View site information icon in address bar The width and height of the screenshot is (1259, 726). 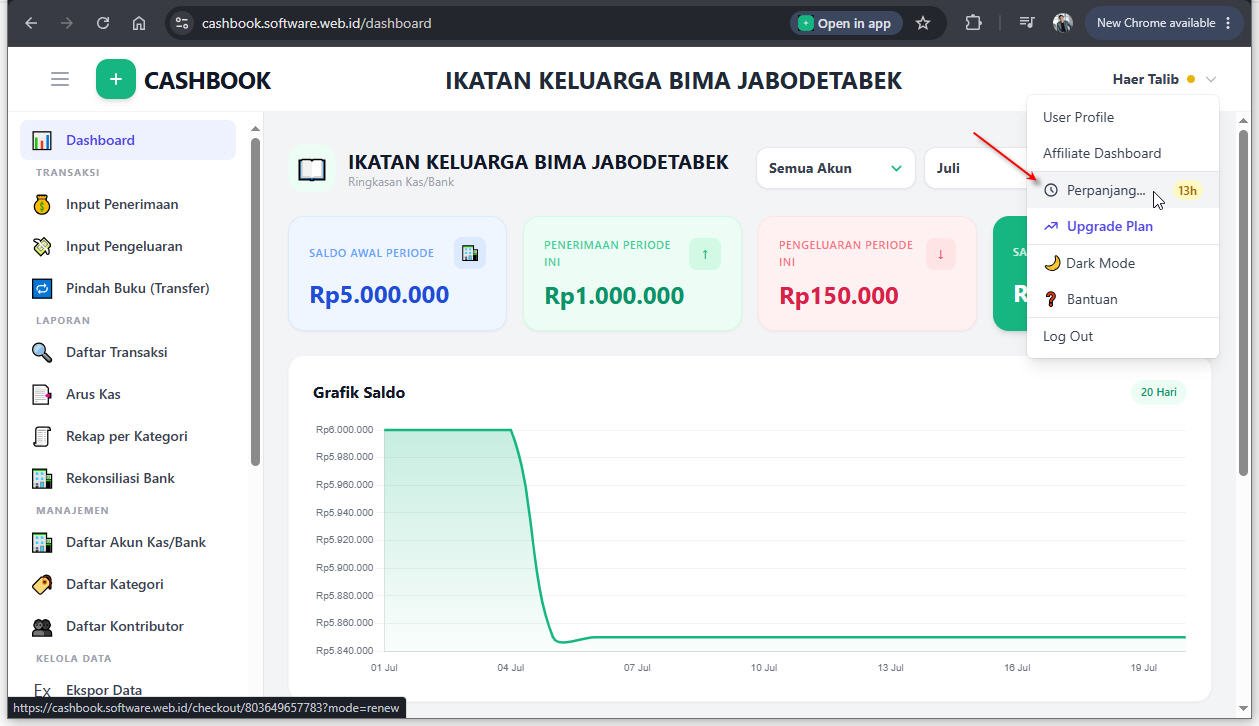182,23
